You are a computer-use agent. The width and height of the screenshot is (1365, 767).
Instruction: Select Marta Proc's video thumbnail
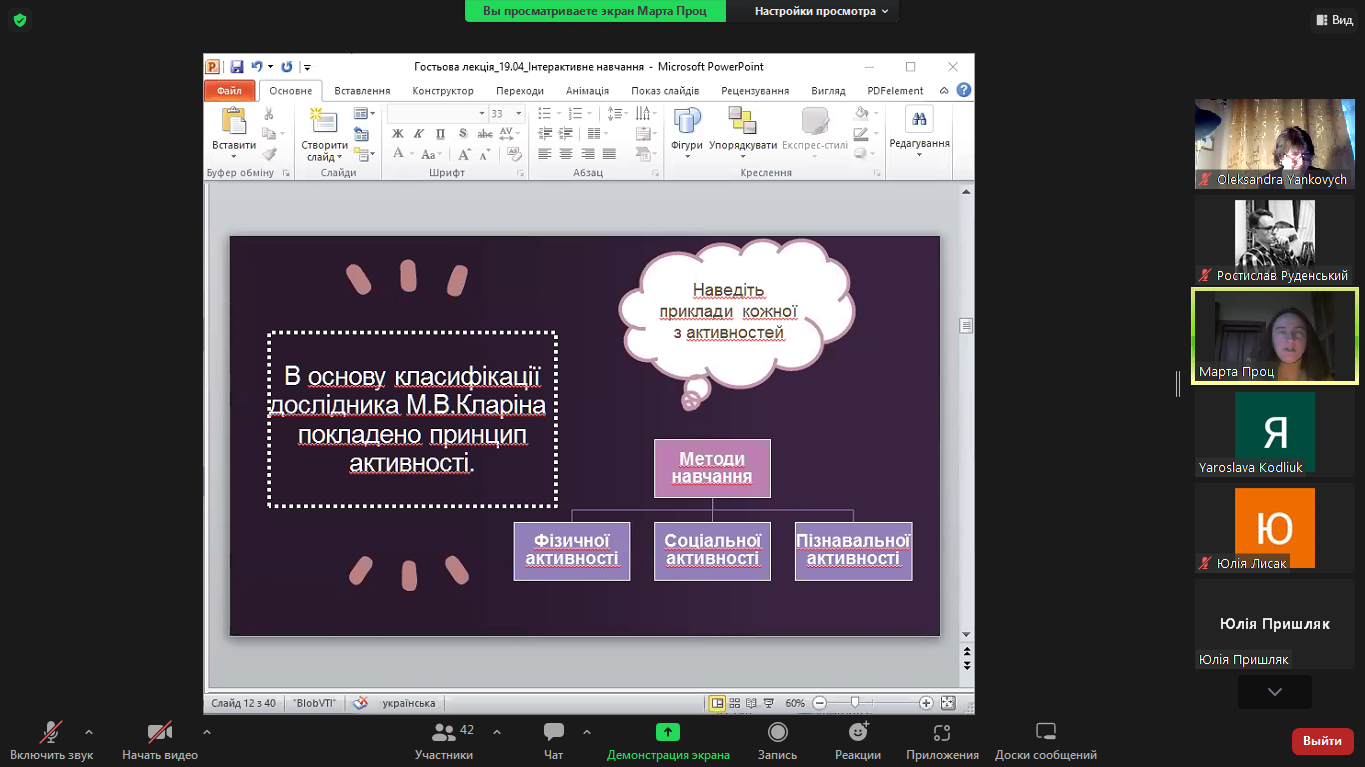(x=1275, y=336)
